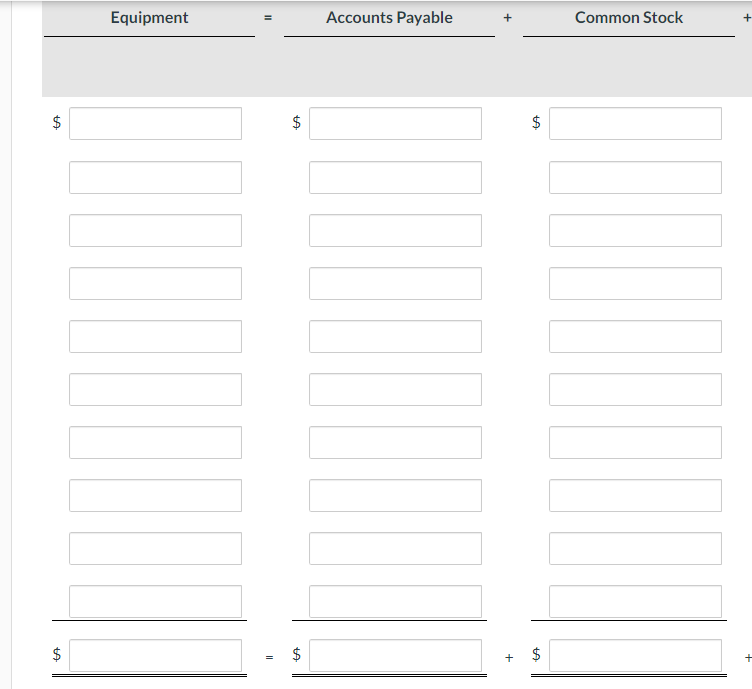Image resolution: width=752 pixels, height=689 pixels.
Task: Focus the third row Equipment input box
Action: point(155,231)
